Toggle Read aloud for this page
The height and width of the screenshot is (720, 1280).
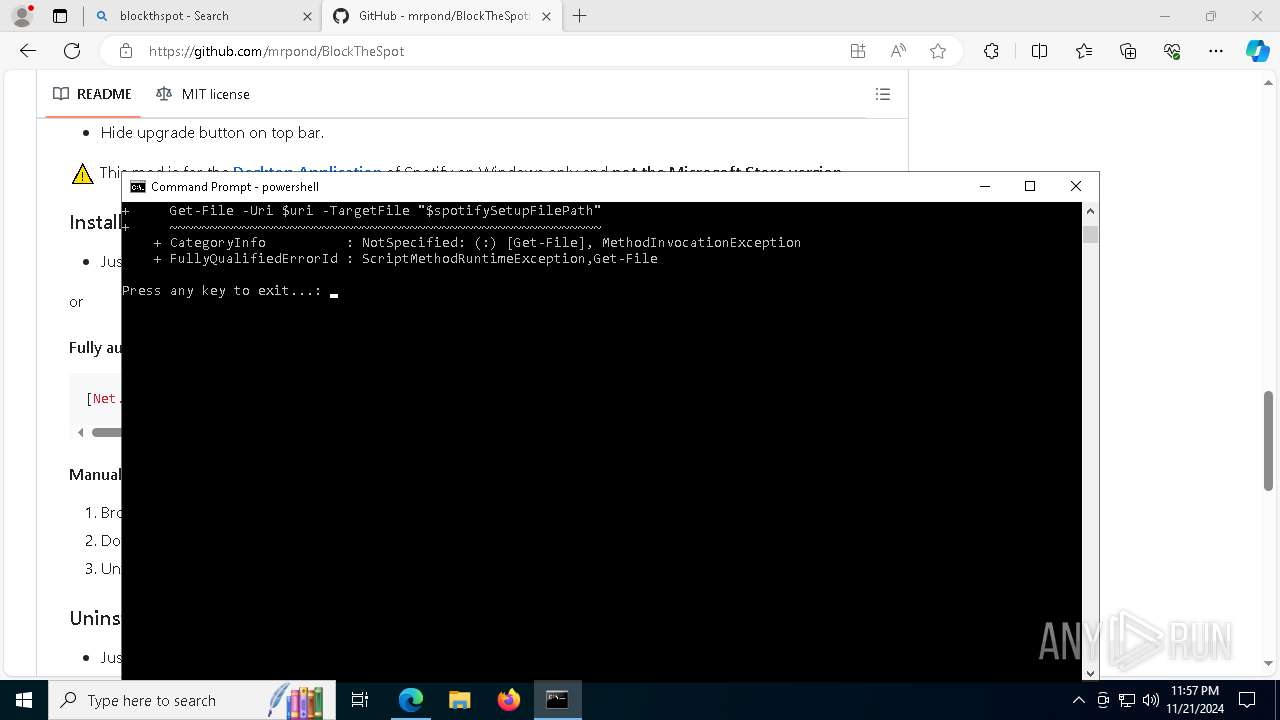click(898, 51)
